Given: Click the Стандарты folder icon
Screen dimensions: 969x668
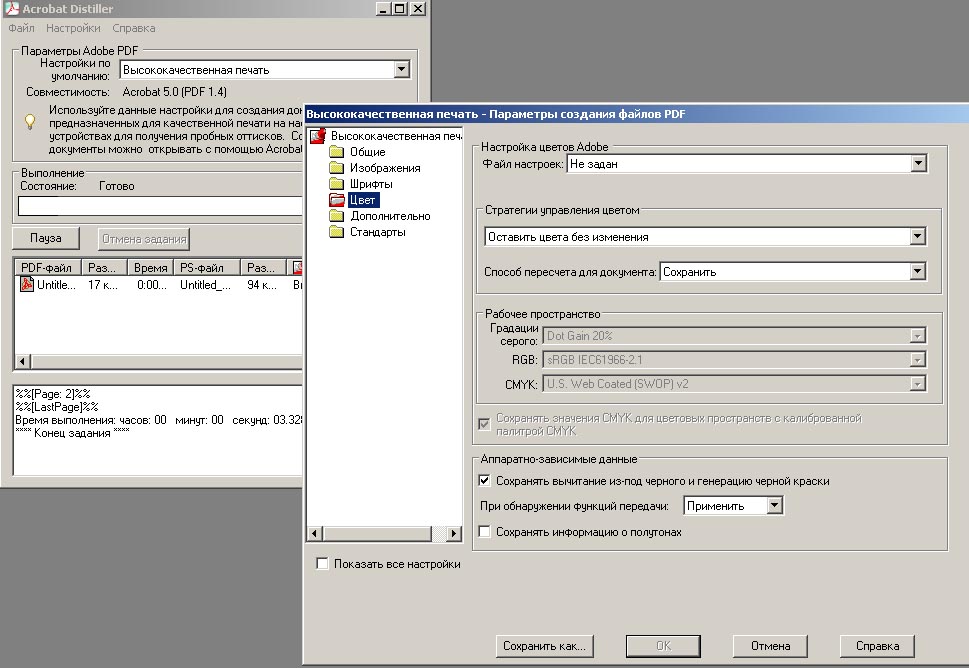Looking at the screenshot, I should point(336,232).
